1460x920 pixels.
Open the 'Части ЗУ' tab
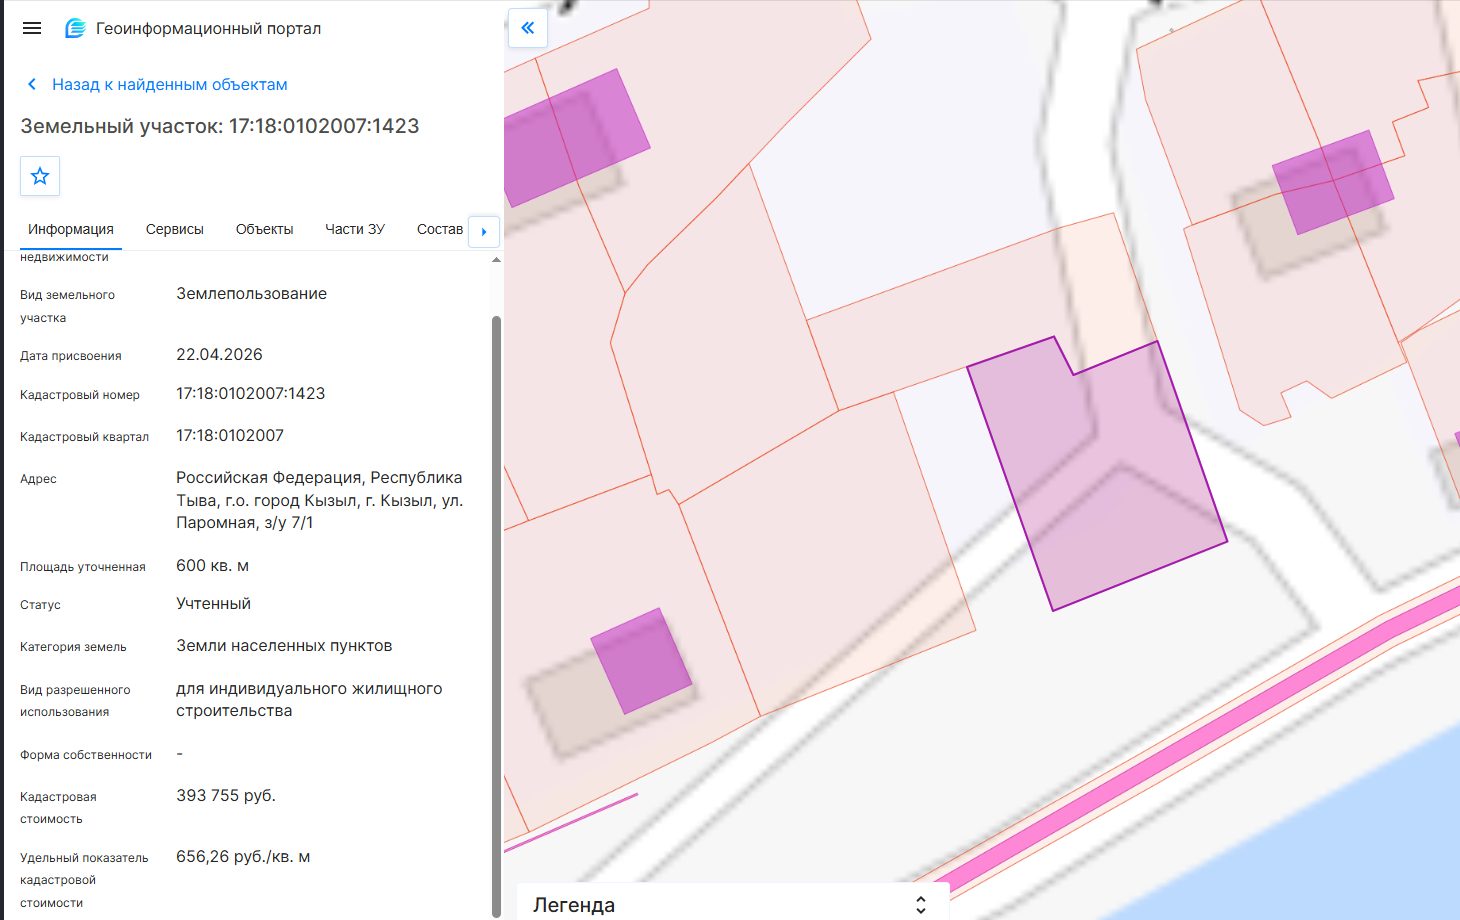pos(355,229)
